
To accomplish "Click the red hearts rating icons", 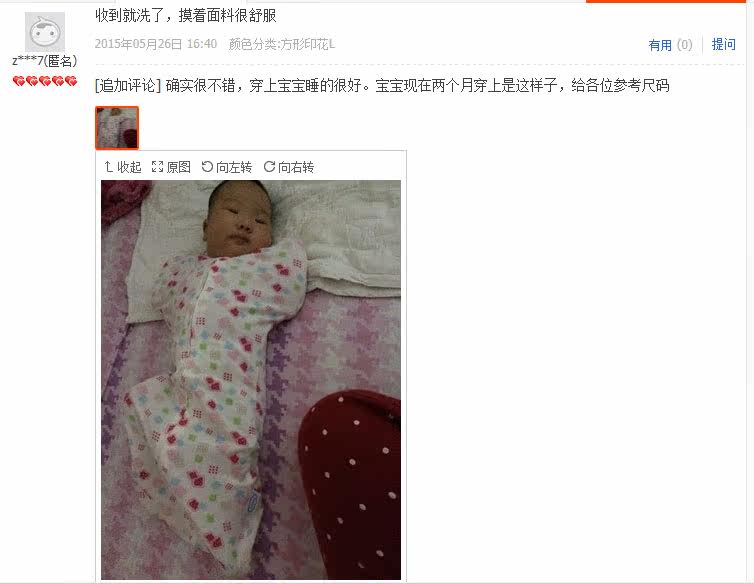I will (45, 81).
